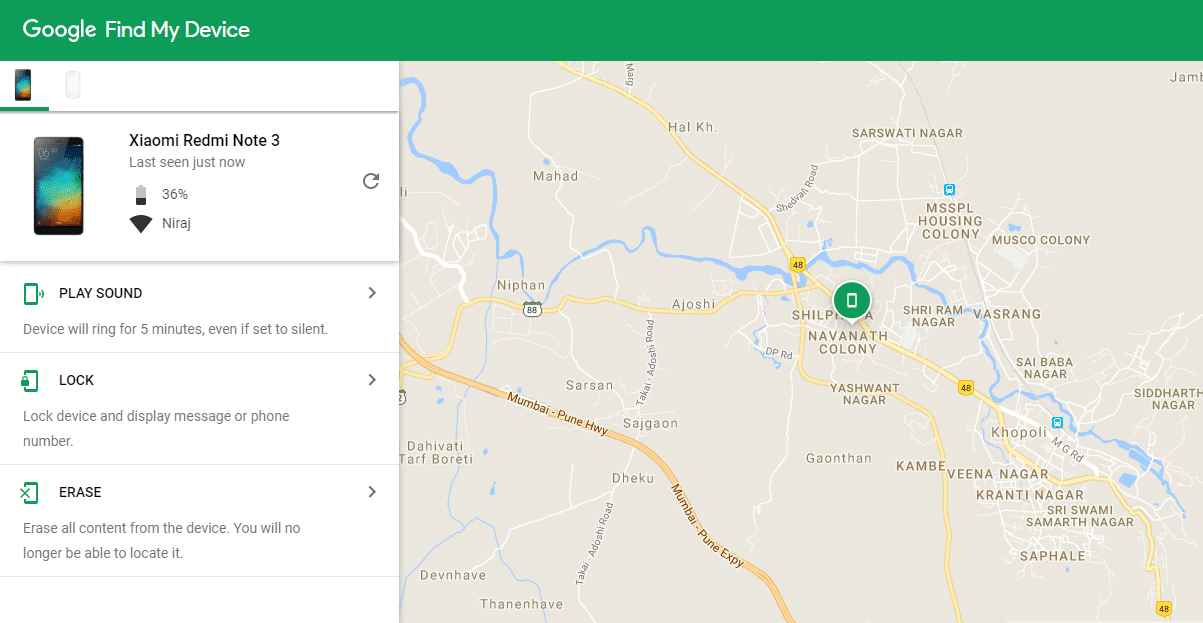Click the Xiaomi Redmi Note 3 phone image
1203x623 pixels.
(x=59, y=186)
